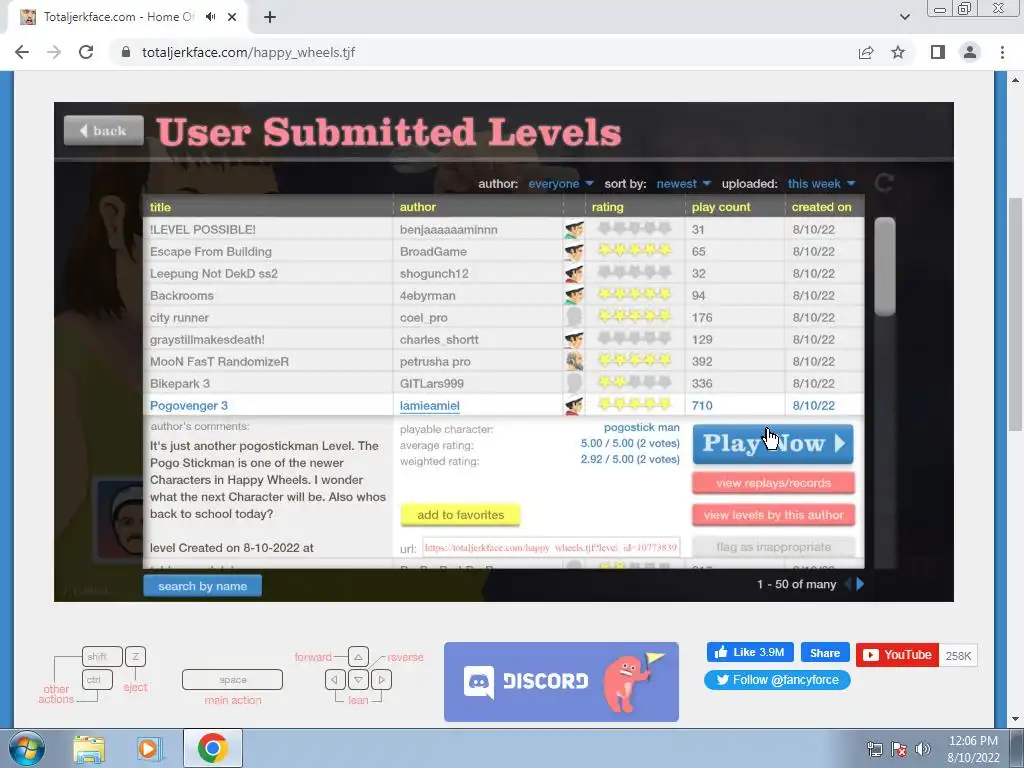Sort by the rating column header
The image size is (1024, 768).
[x=607, y=207]
